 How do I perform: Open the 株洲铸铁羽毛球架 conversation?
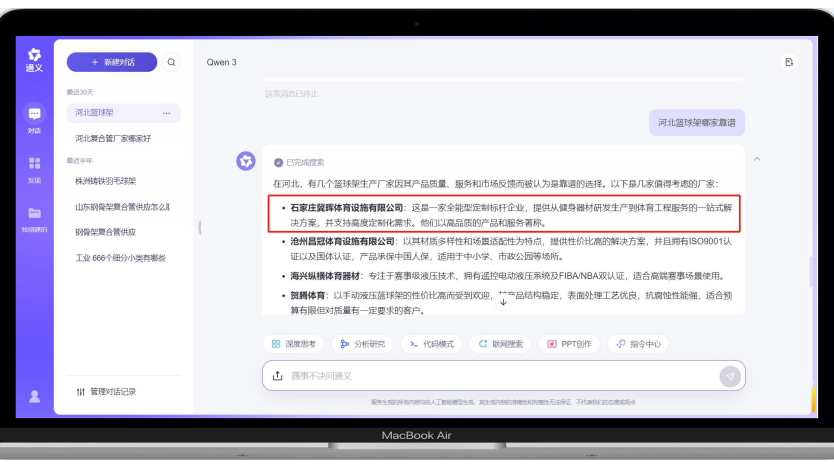(x=105, y=181)
